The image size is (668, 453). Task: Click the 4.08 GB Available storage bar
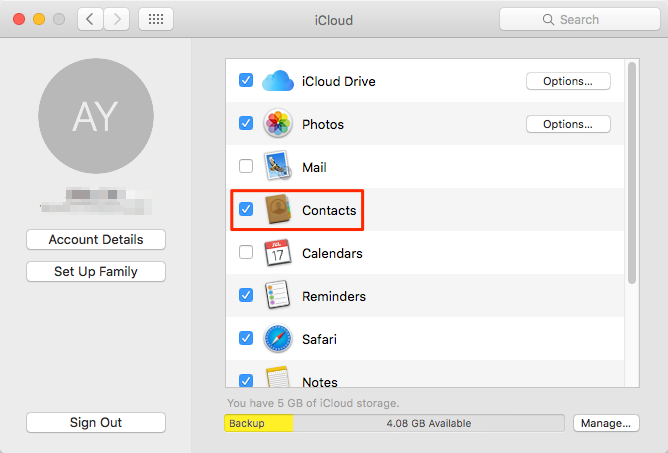[429, 423]
